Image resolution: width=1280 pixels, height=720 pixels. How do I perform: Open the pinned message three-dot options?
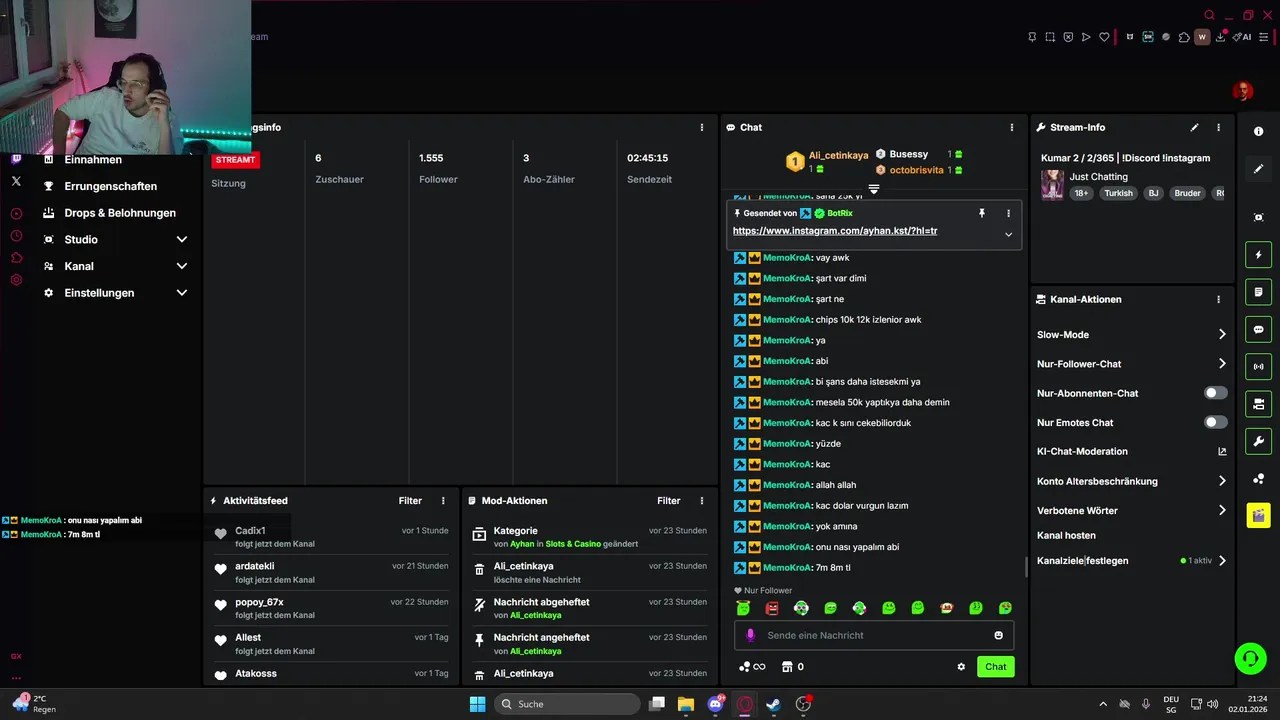pos(1008,213)
